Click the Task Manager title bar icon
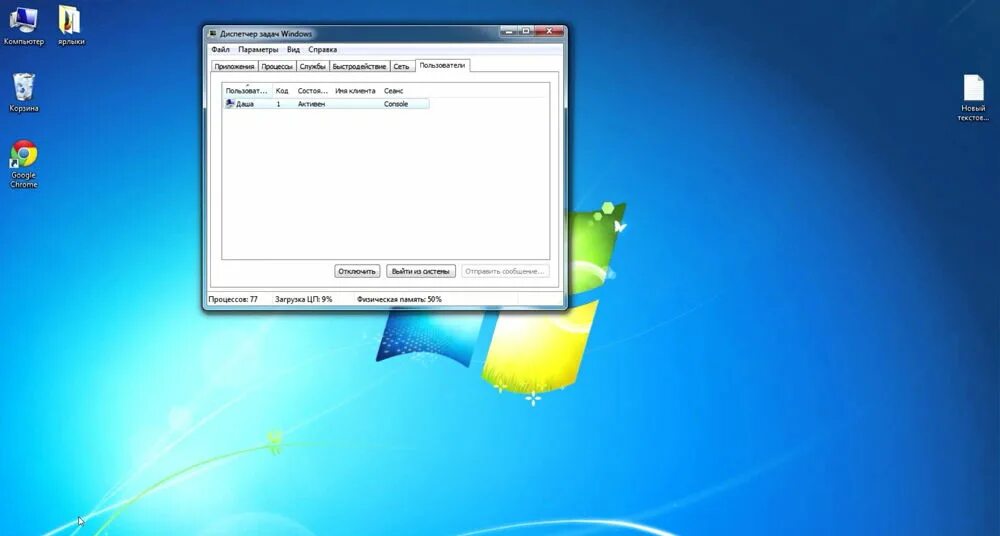 213,33
